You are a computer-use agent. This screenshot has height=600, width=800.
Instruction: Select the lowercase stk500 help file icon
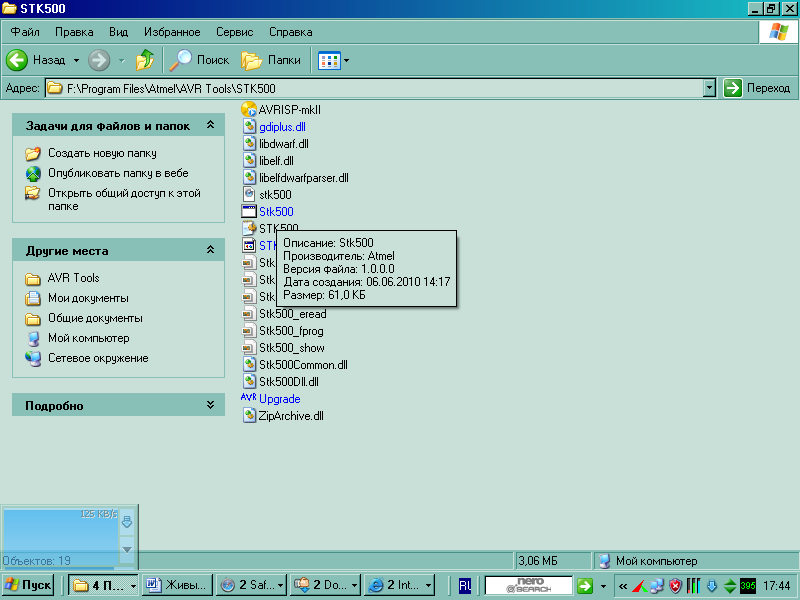[249, 194]
